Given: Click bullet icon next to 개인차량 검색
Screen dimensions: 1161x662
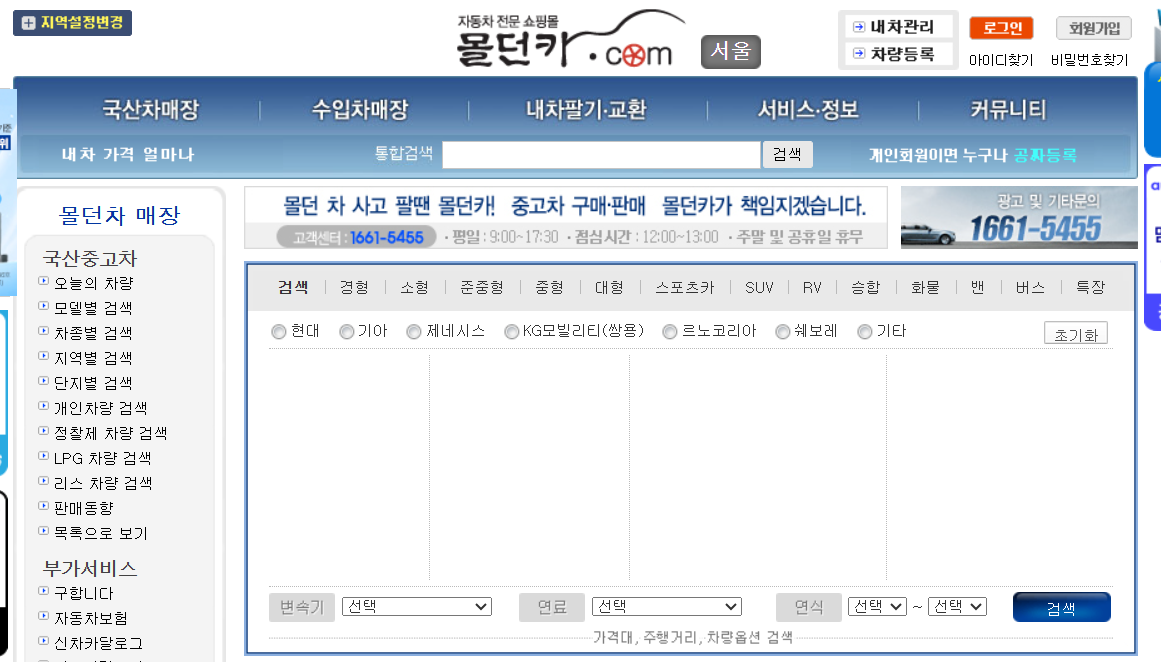Looking at the screenshot, I should (44, 406).
